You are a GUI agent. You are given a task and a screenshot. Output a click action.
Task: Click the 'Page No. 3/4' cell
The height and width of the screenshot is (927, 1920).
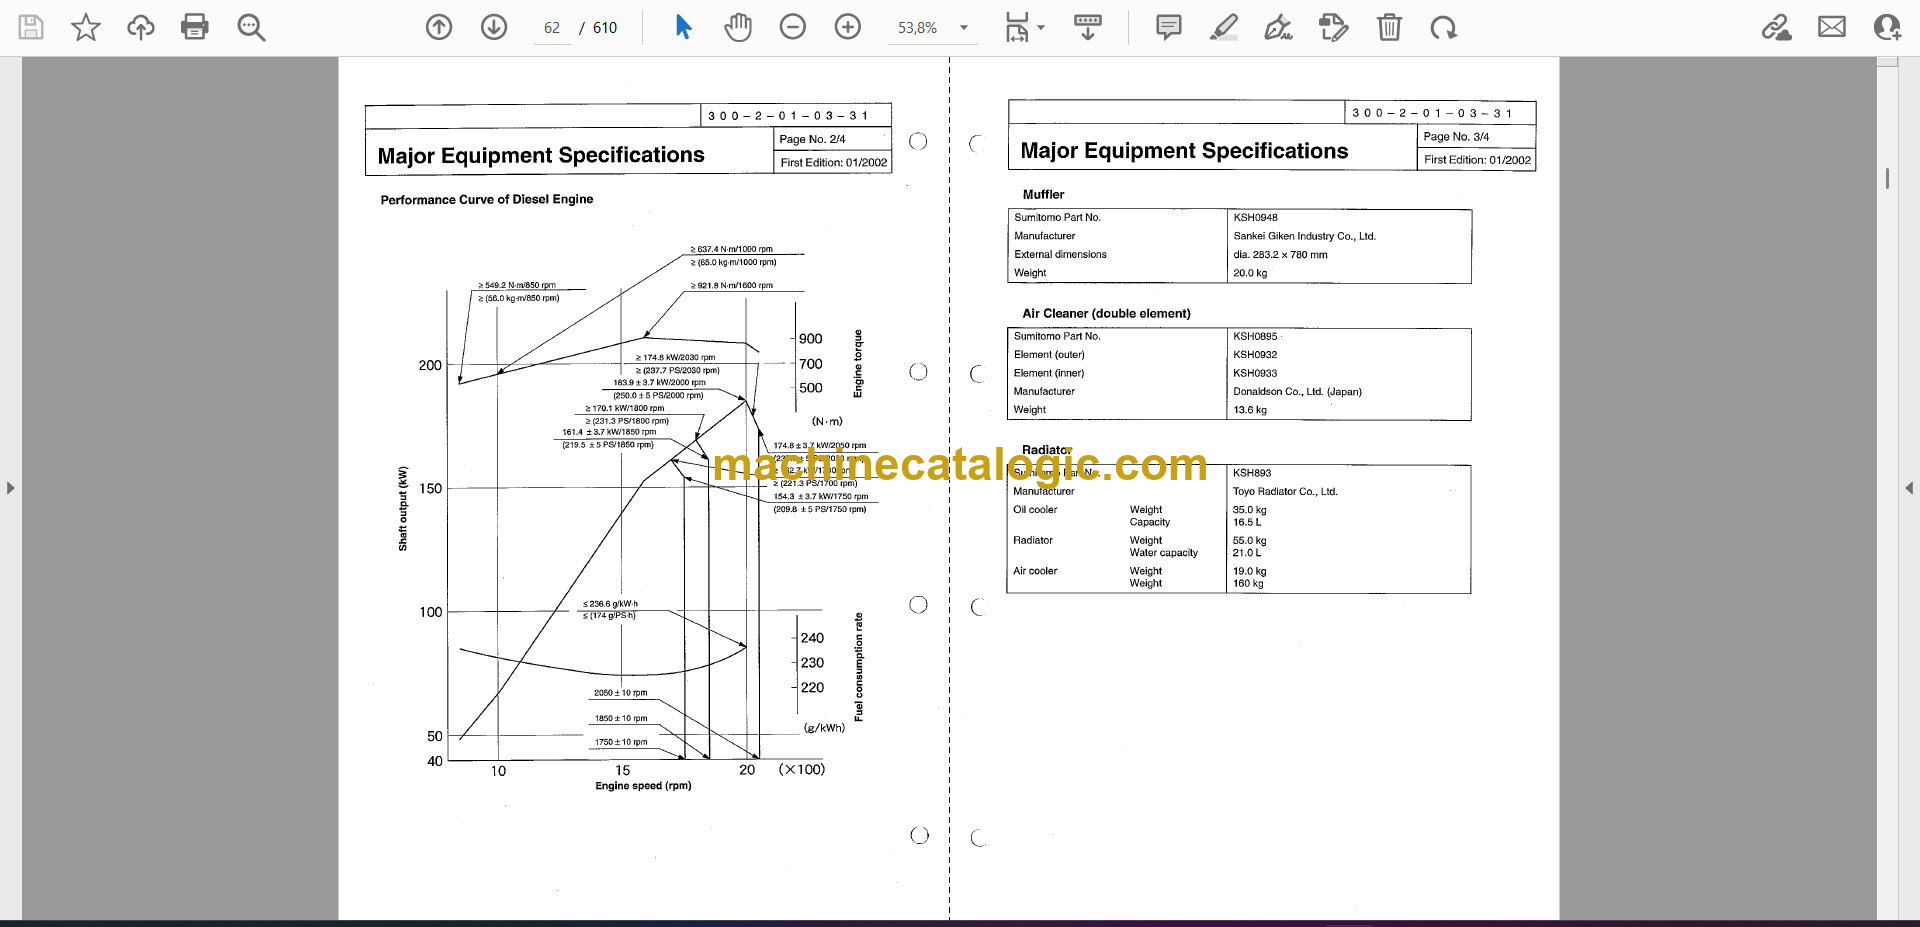click(1476, 136)
